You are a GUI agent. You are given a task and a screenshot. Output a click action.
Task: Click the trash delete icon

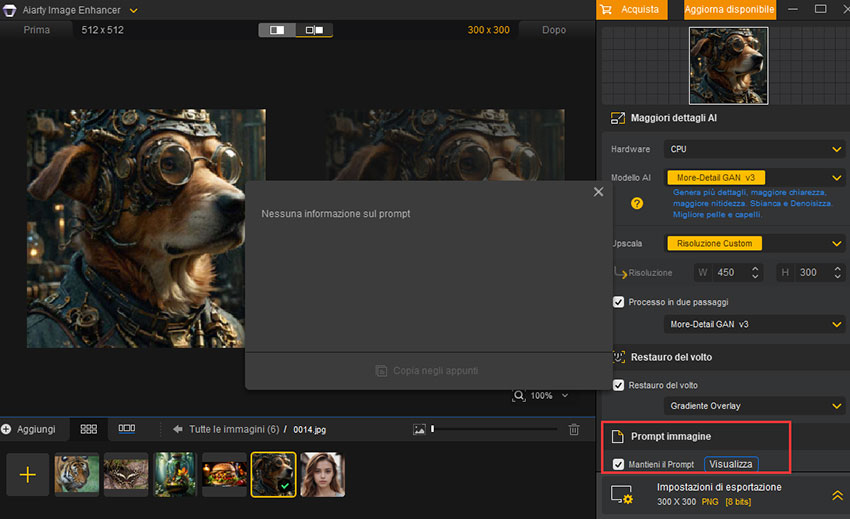tap(574, 430)
